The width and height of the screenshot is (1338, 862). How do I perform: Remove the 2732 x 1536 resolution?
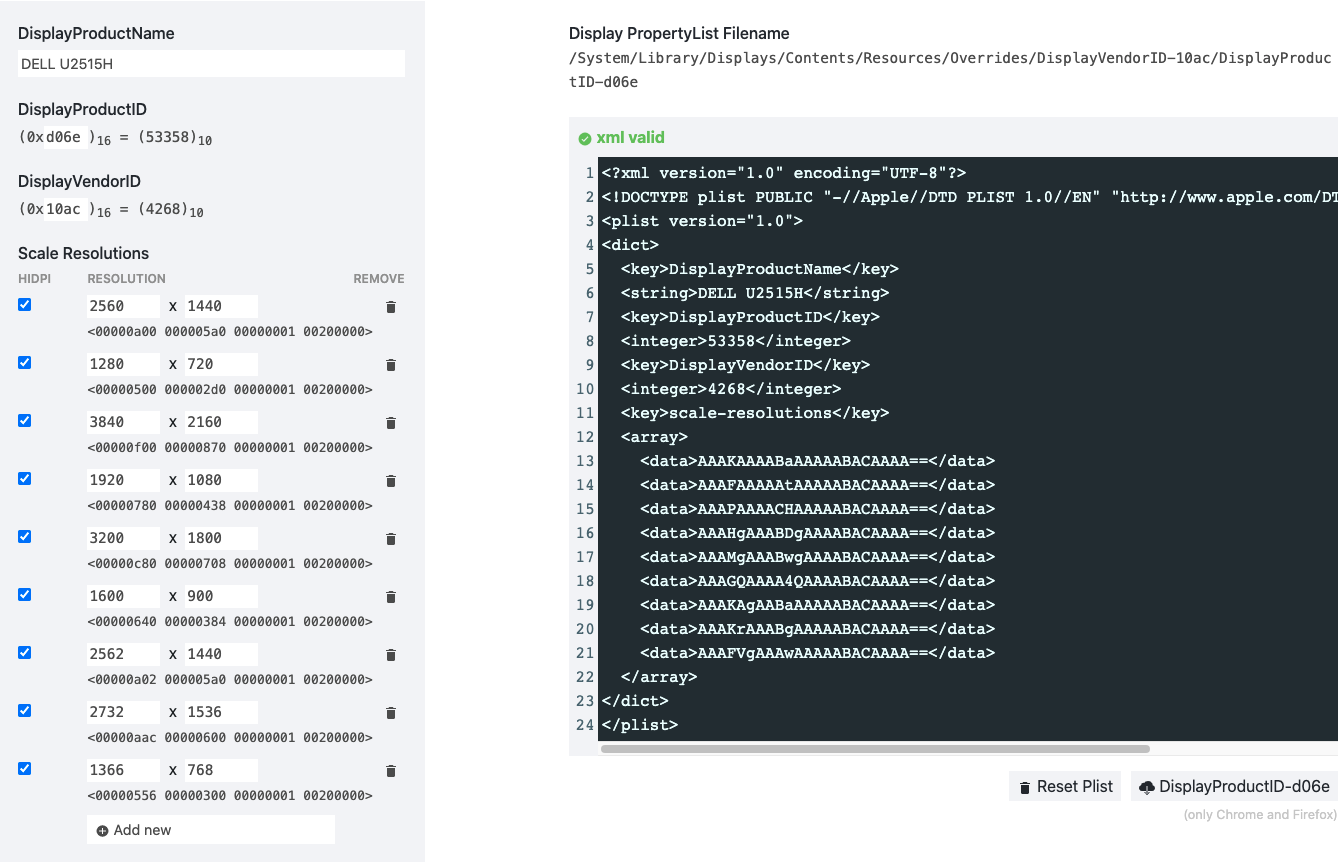(x=391, y=713)
